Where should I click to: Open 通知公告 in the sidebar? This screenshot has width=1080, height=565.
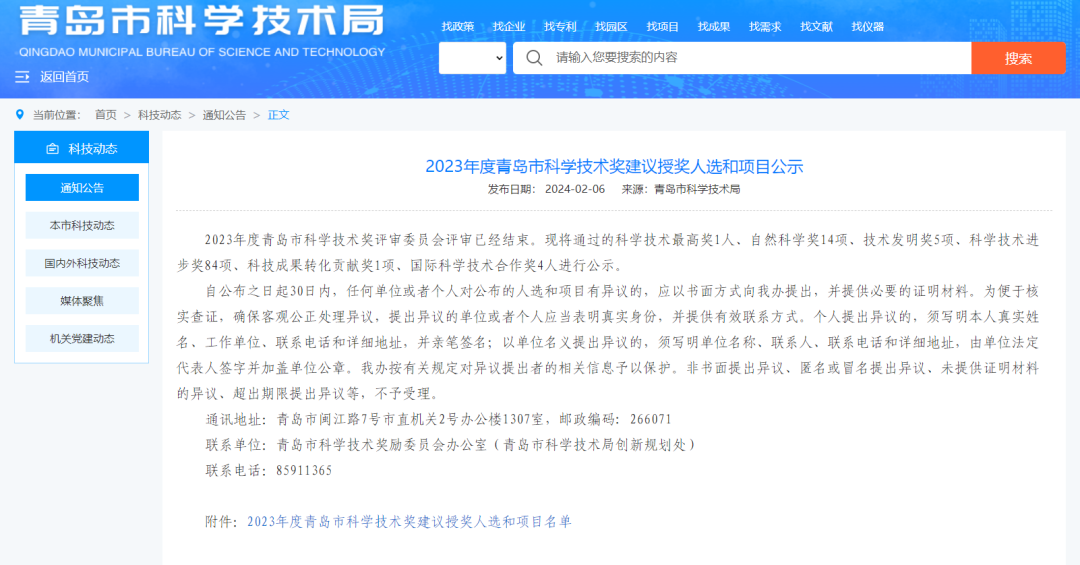[x=82, y=188]
